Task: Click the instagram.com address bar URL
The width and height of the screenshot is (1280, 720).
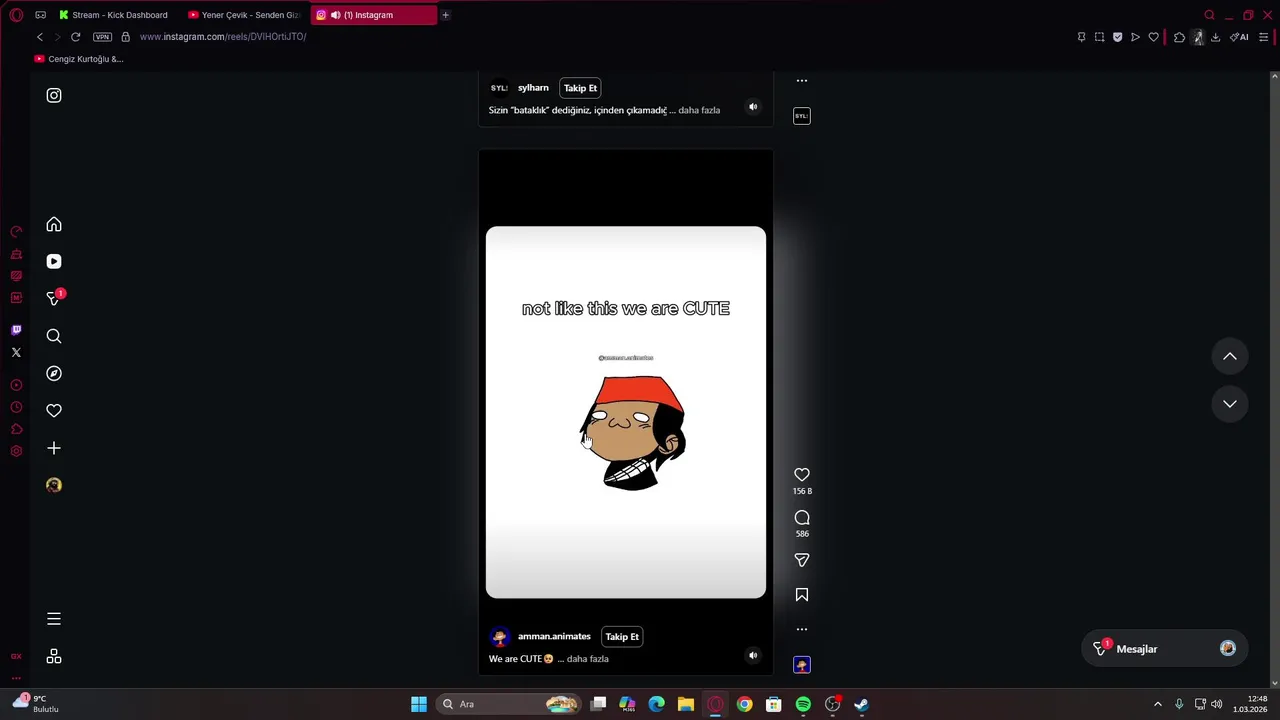Action: 223,37
